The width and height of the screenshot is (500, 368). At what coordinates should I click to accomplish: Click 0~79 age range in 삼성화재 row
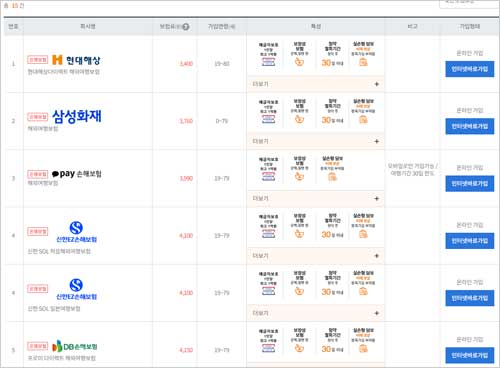pyautogui.click(x=222, y=121)
